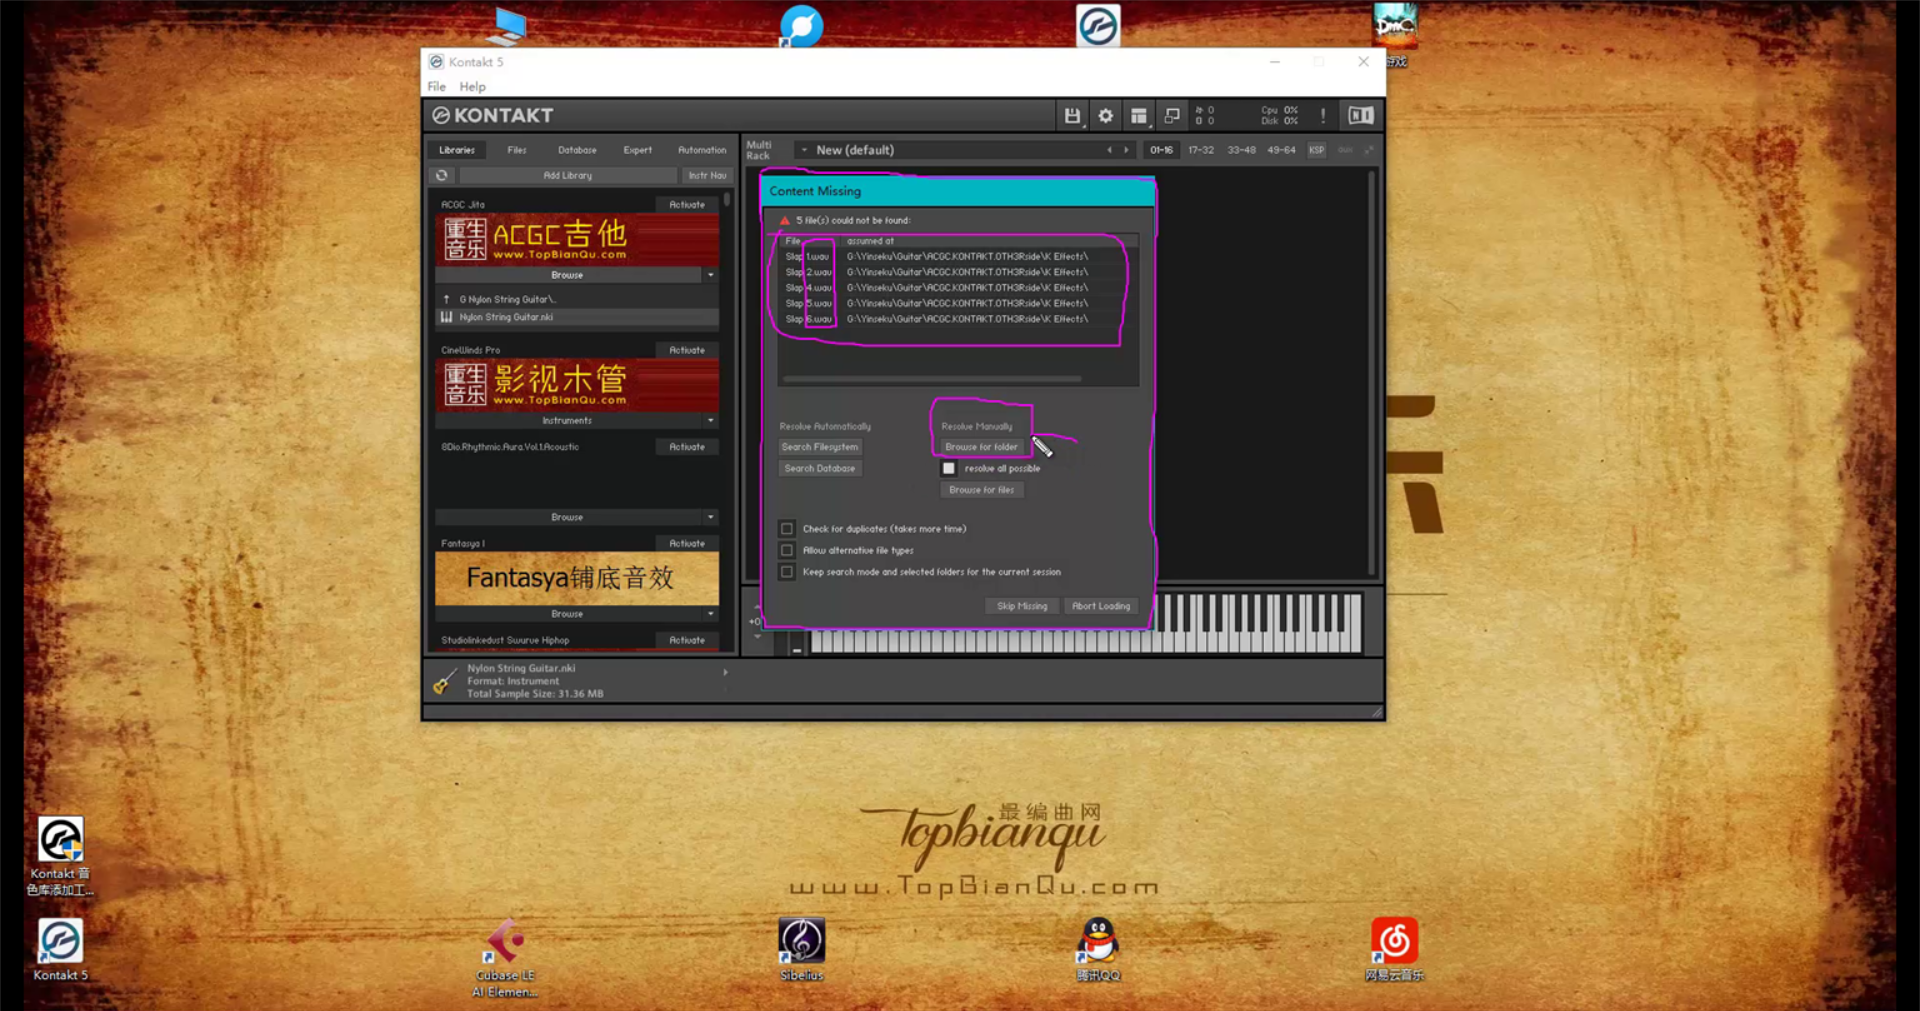Click the instrument icon beside Nylon String Guitar.nki
Viewport: 1920px width, 1011px height.
tap(446, 317)
